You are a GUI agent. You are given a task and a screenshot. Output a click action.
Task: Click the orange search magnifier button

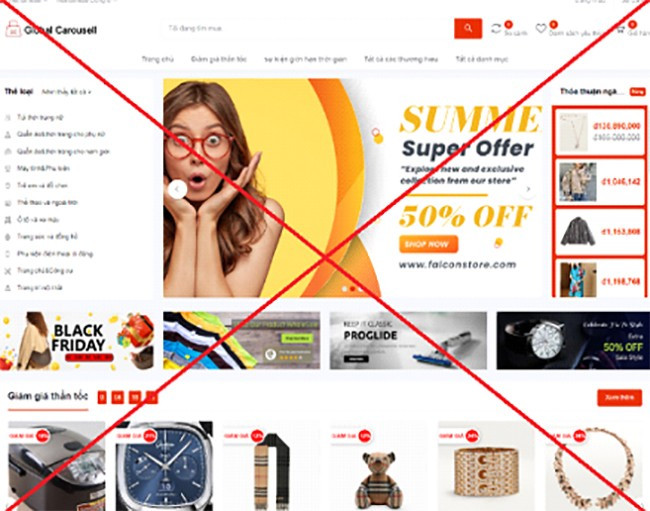tap(468, 28)
